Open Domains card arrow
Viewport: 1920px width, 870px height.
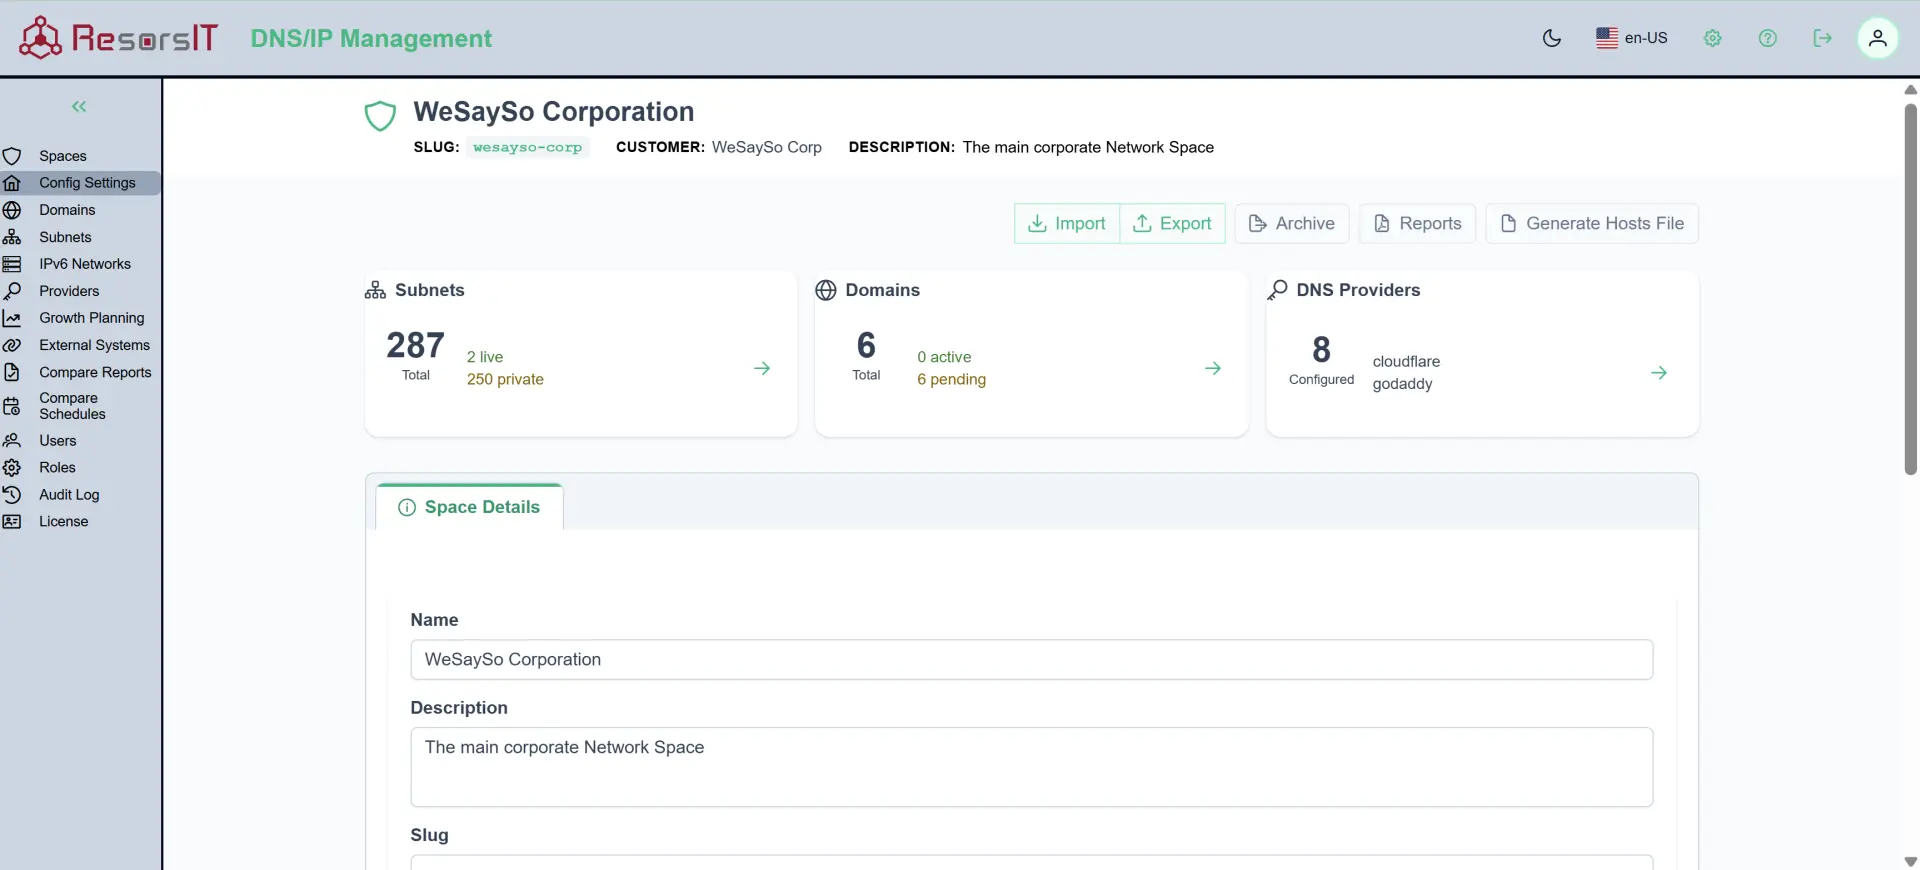point(1213,368)
